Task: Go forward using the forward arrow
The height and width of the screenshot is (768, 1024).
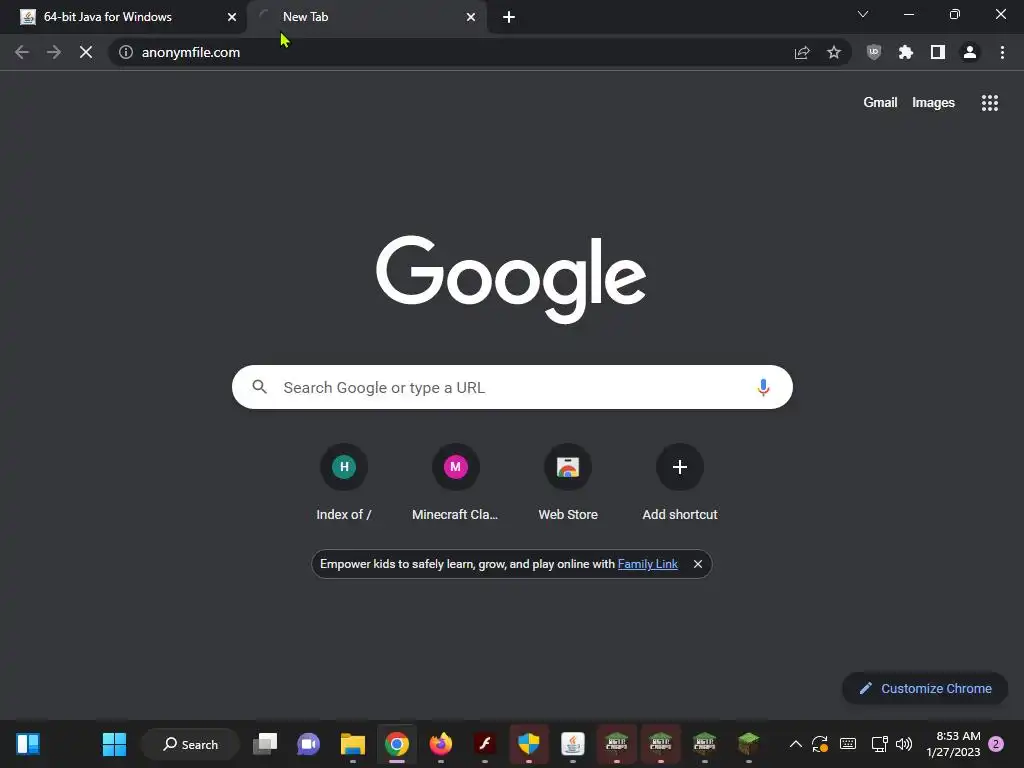Action: 54,52
